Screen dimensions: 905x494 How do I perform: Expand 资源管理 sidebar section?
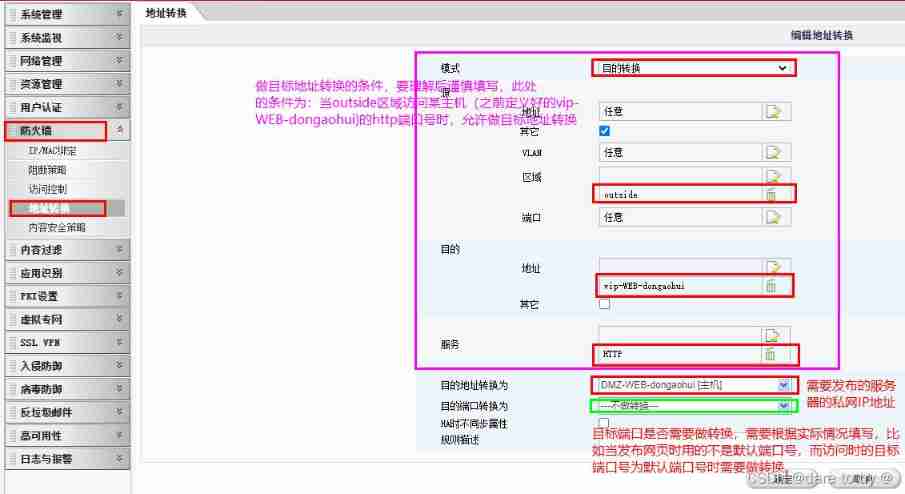66,84
